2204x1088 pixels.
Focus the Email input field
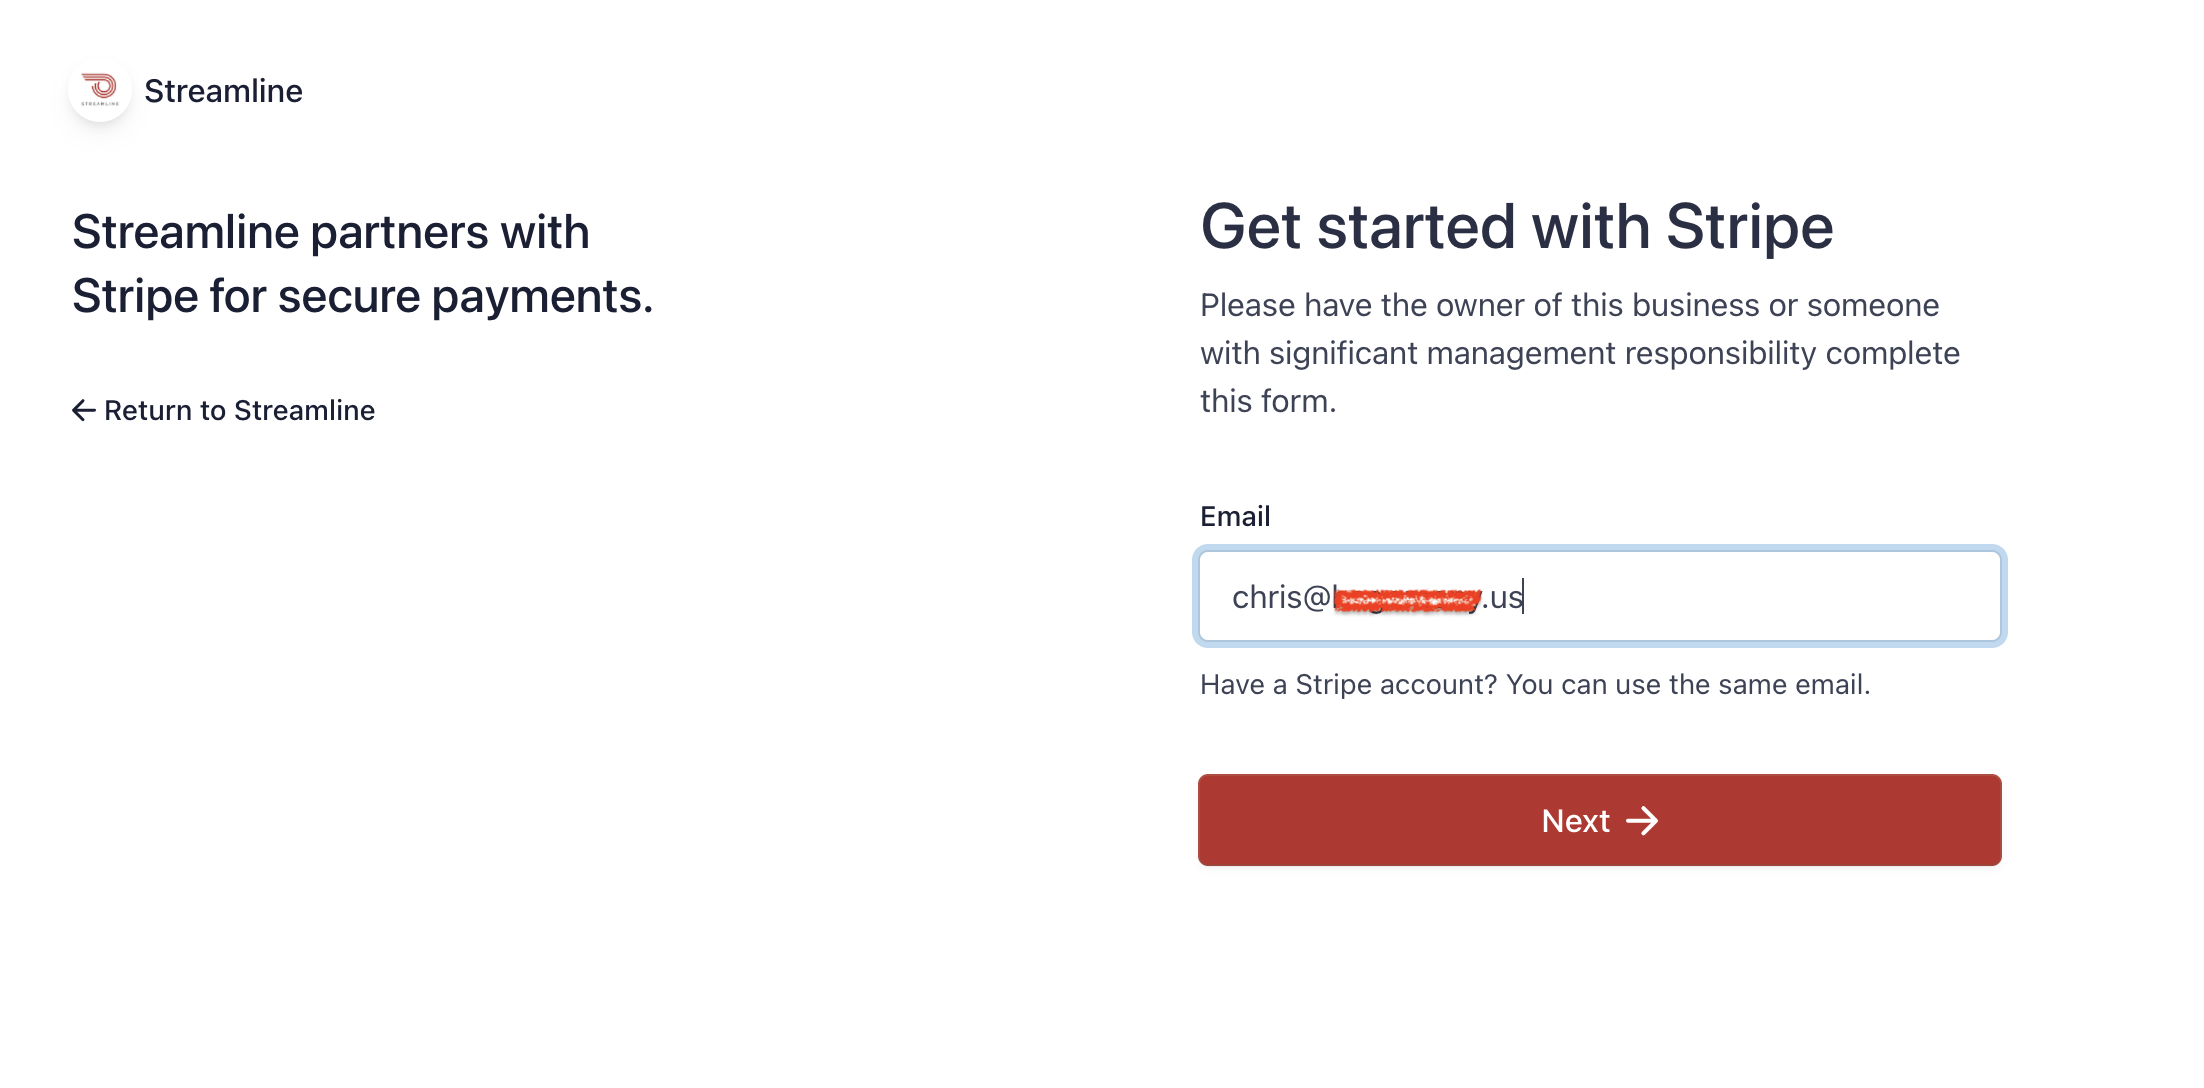coord(1600,596)
